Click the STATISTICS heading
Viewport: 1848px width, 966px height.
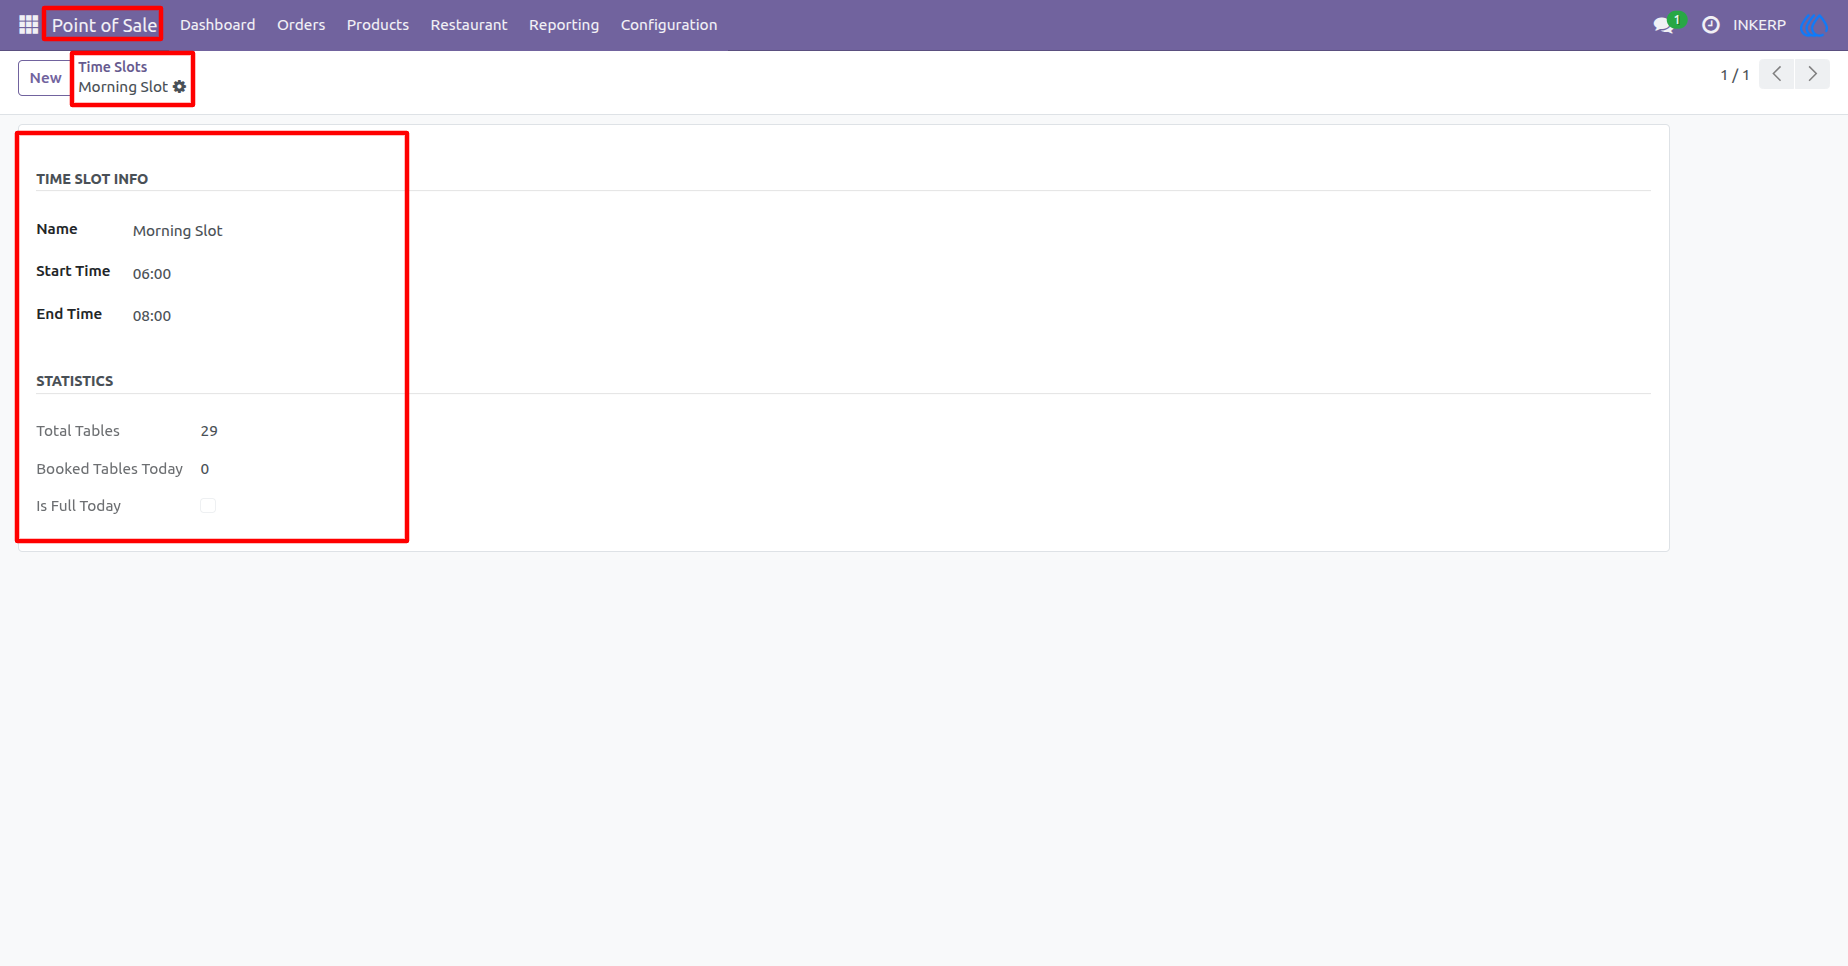coord(75,381)
